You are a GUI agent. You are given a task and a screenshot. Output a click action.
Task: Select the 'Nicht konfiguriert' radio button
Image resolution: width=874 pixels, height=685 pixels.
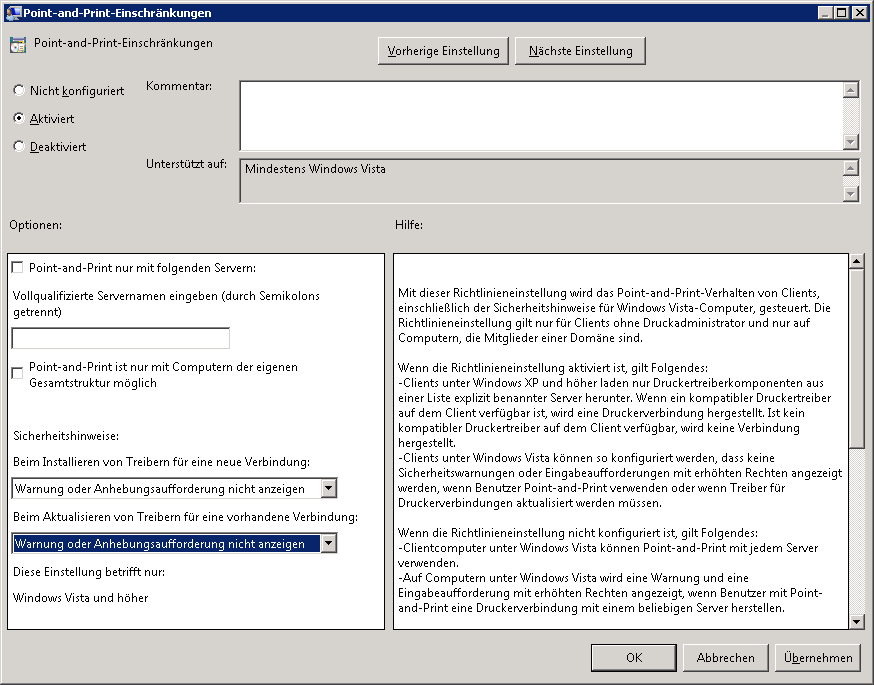(19, 91)
